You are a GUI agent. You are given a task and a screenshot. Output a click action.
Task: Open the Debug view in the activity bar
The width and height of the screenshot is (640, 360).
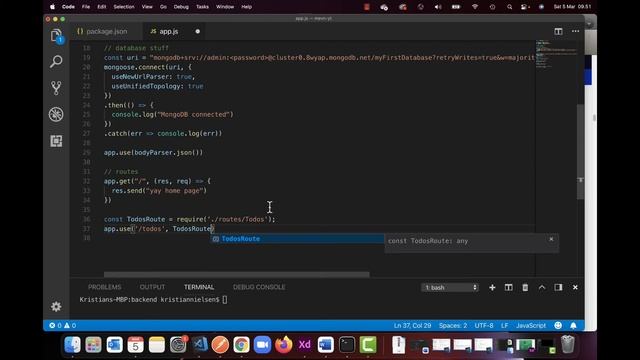pyautogui.click(x=56, y=115)
